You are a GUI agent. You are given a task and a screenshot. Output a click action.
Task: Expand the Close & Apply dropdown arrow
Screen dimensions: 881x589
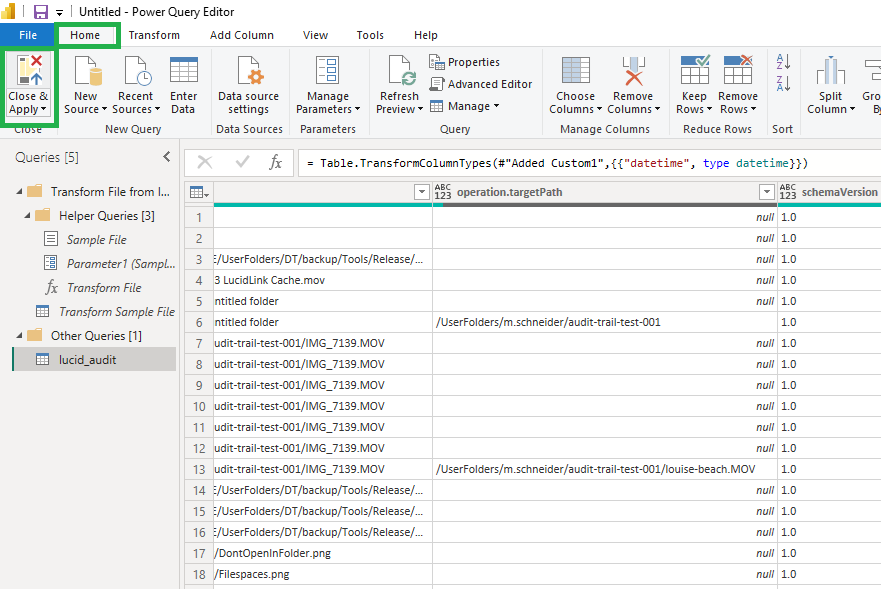pos(44,109)
